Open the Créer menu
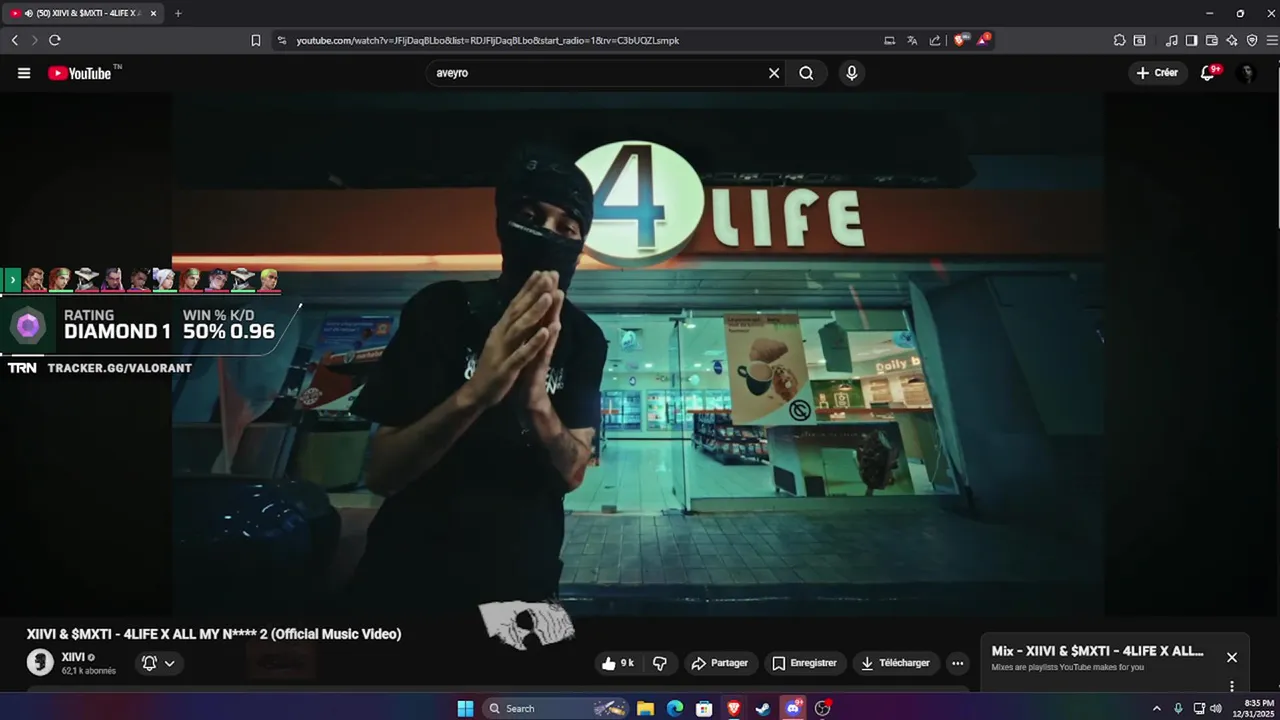Viewport: 1280px width, 720px height. pyautogui.click(x=1157, y=73)
